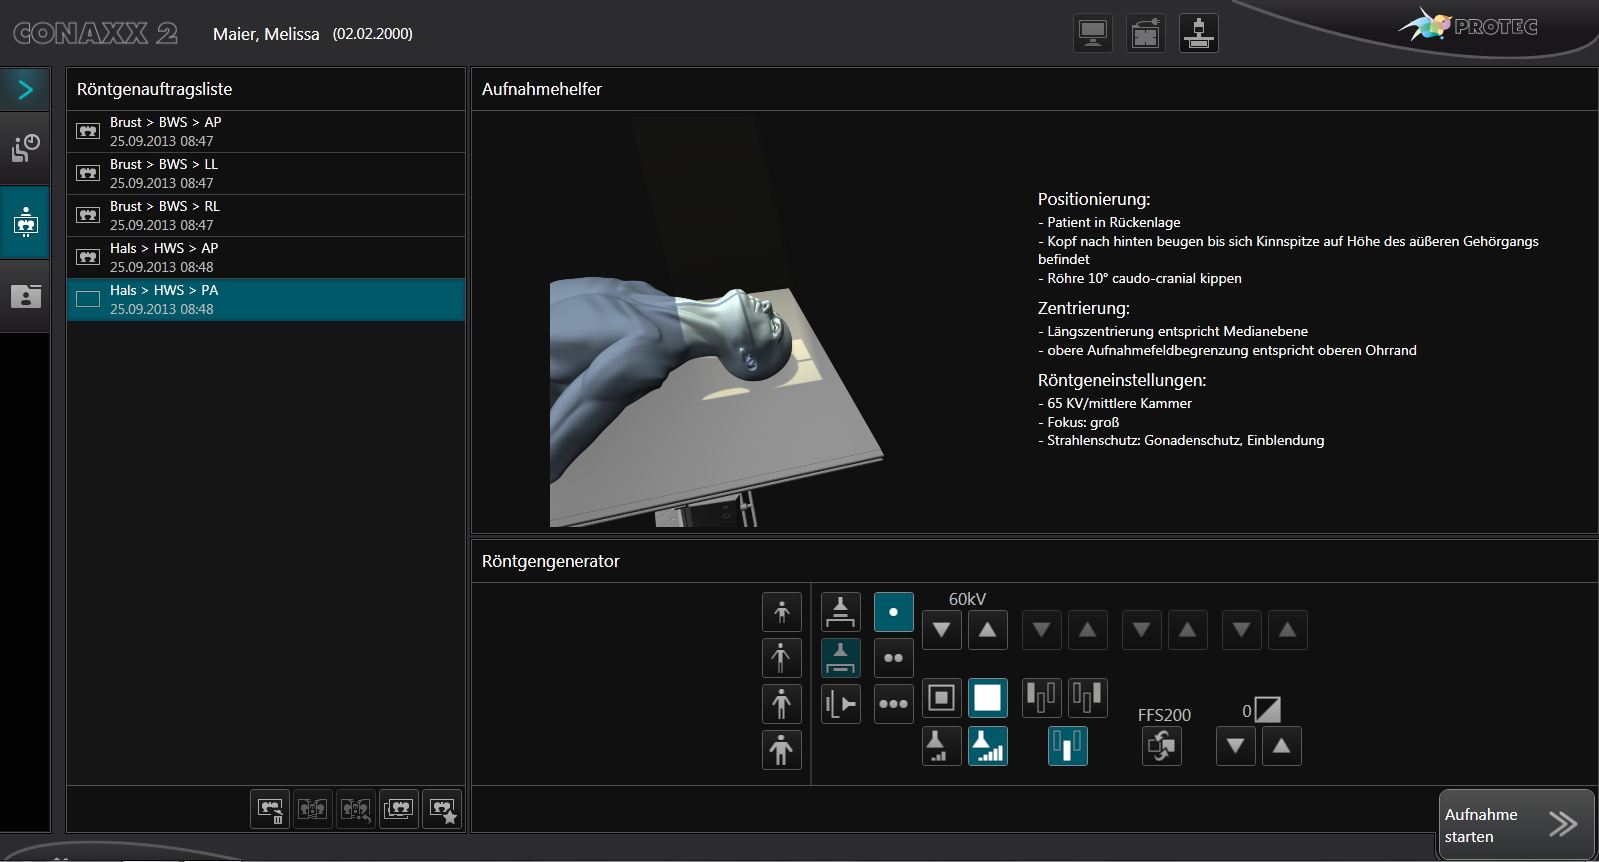Select the largest patient size figure
Image resolution: width=1599 pixels, height=862 pixels.
pos(781,750)
